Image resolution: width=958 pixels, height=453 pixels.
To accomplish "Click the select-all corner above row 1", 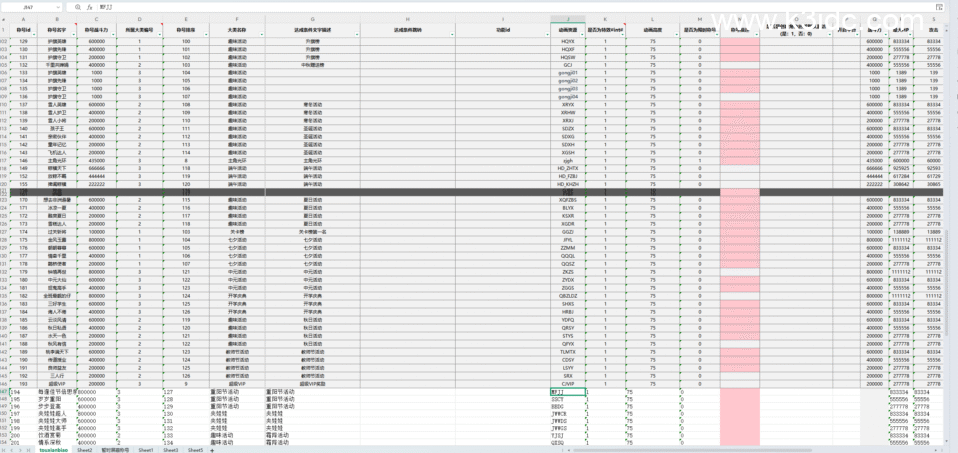I will click(x=6, y=18).
